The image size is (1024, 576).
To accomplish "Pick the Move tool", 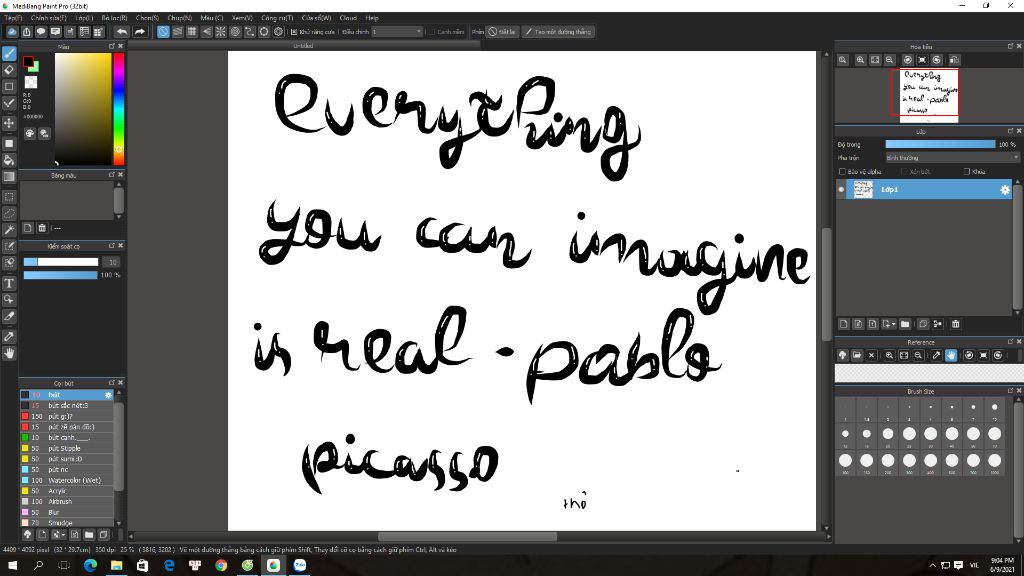I will tap(9, 123).
